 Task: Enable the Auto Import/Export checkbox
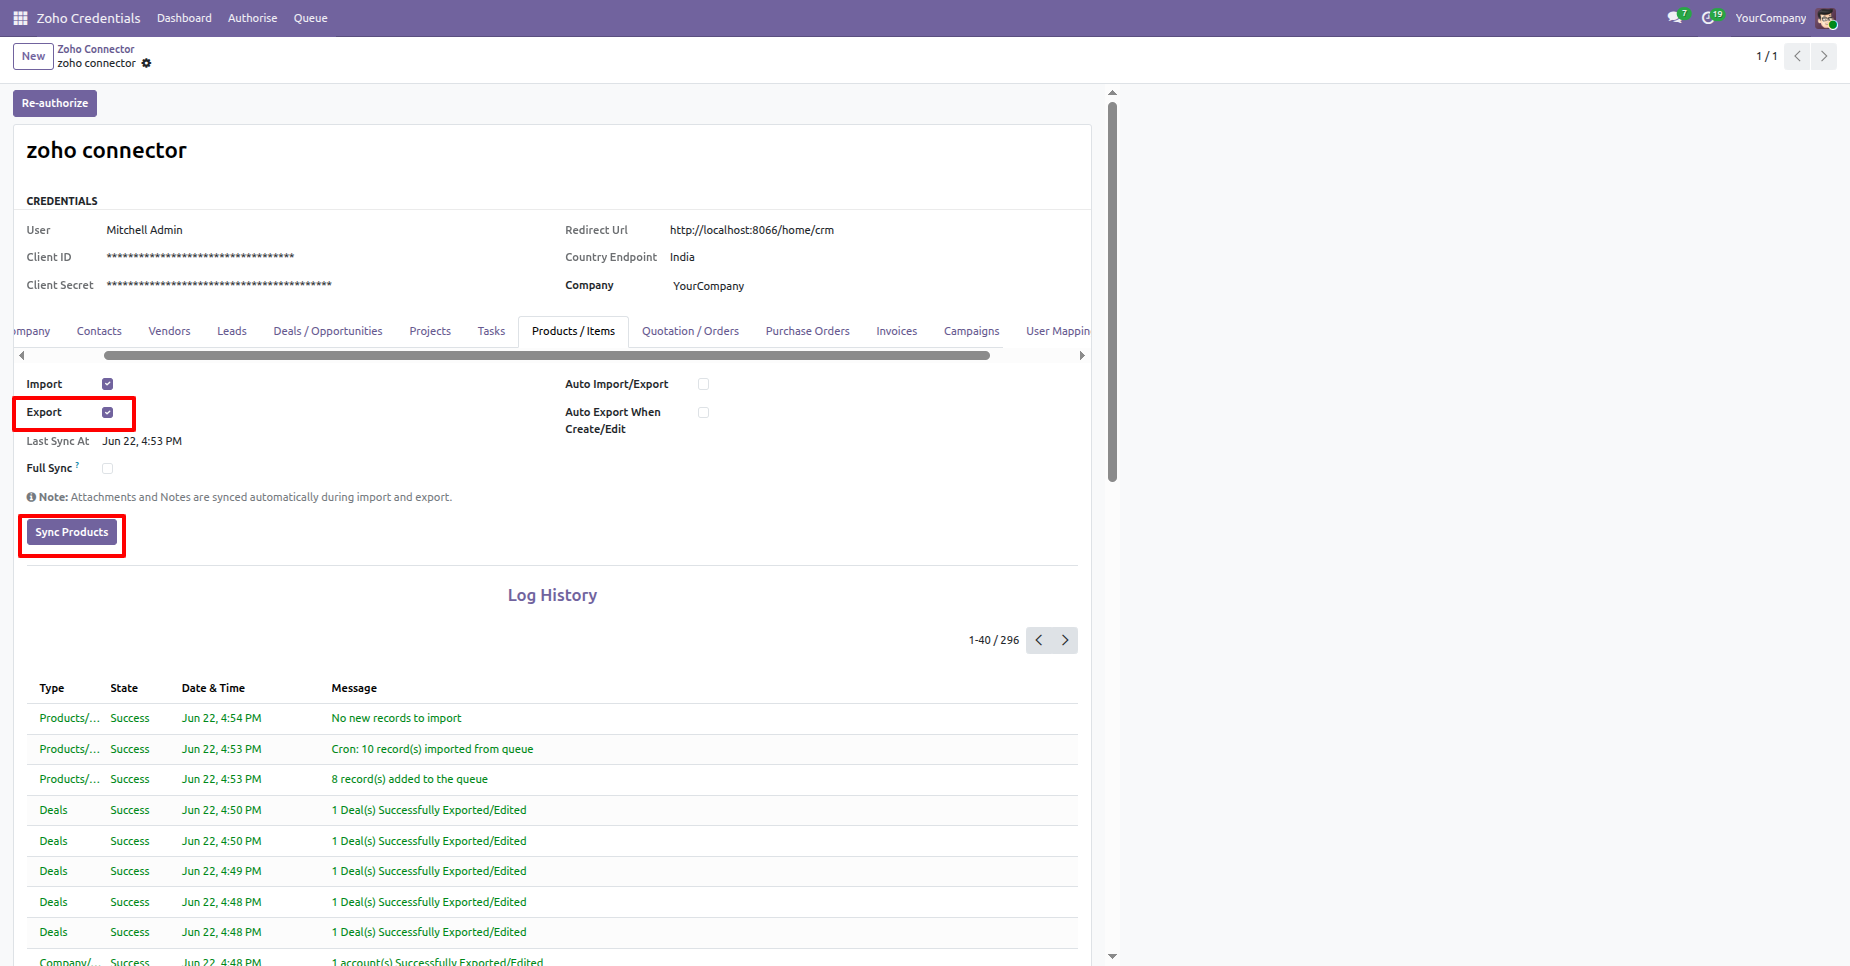(704, 384)
